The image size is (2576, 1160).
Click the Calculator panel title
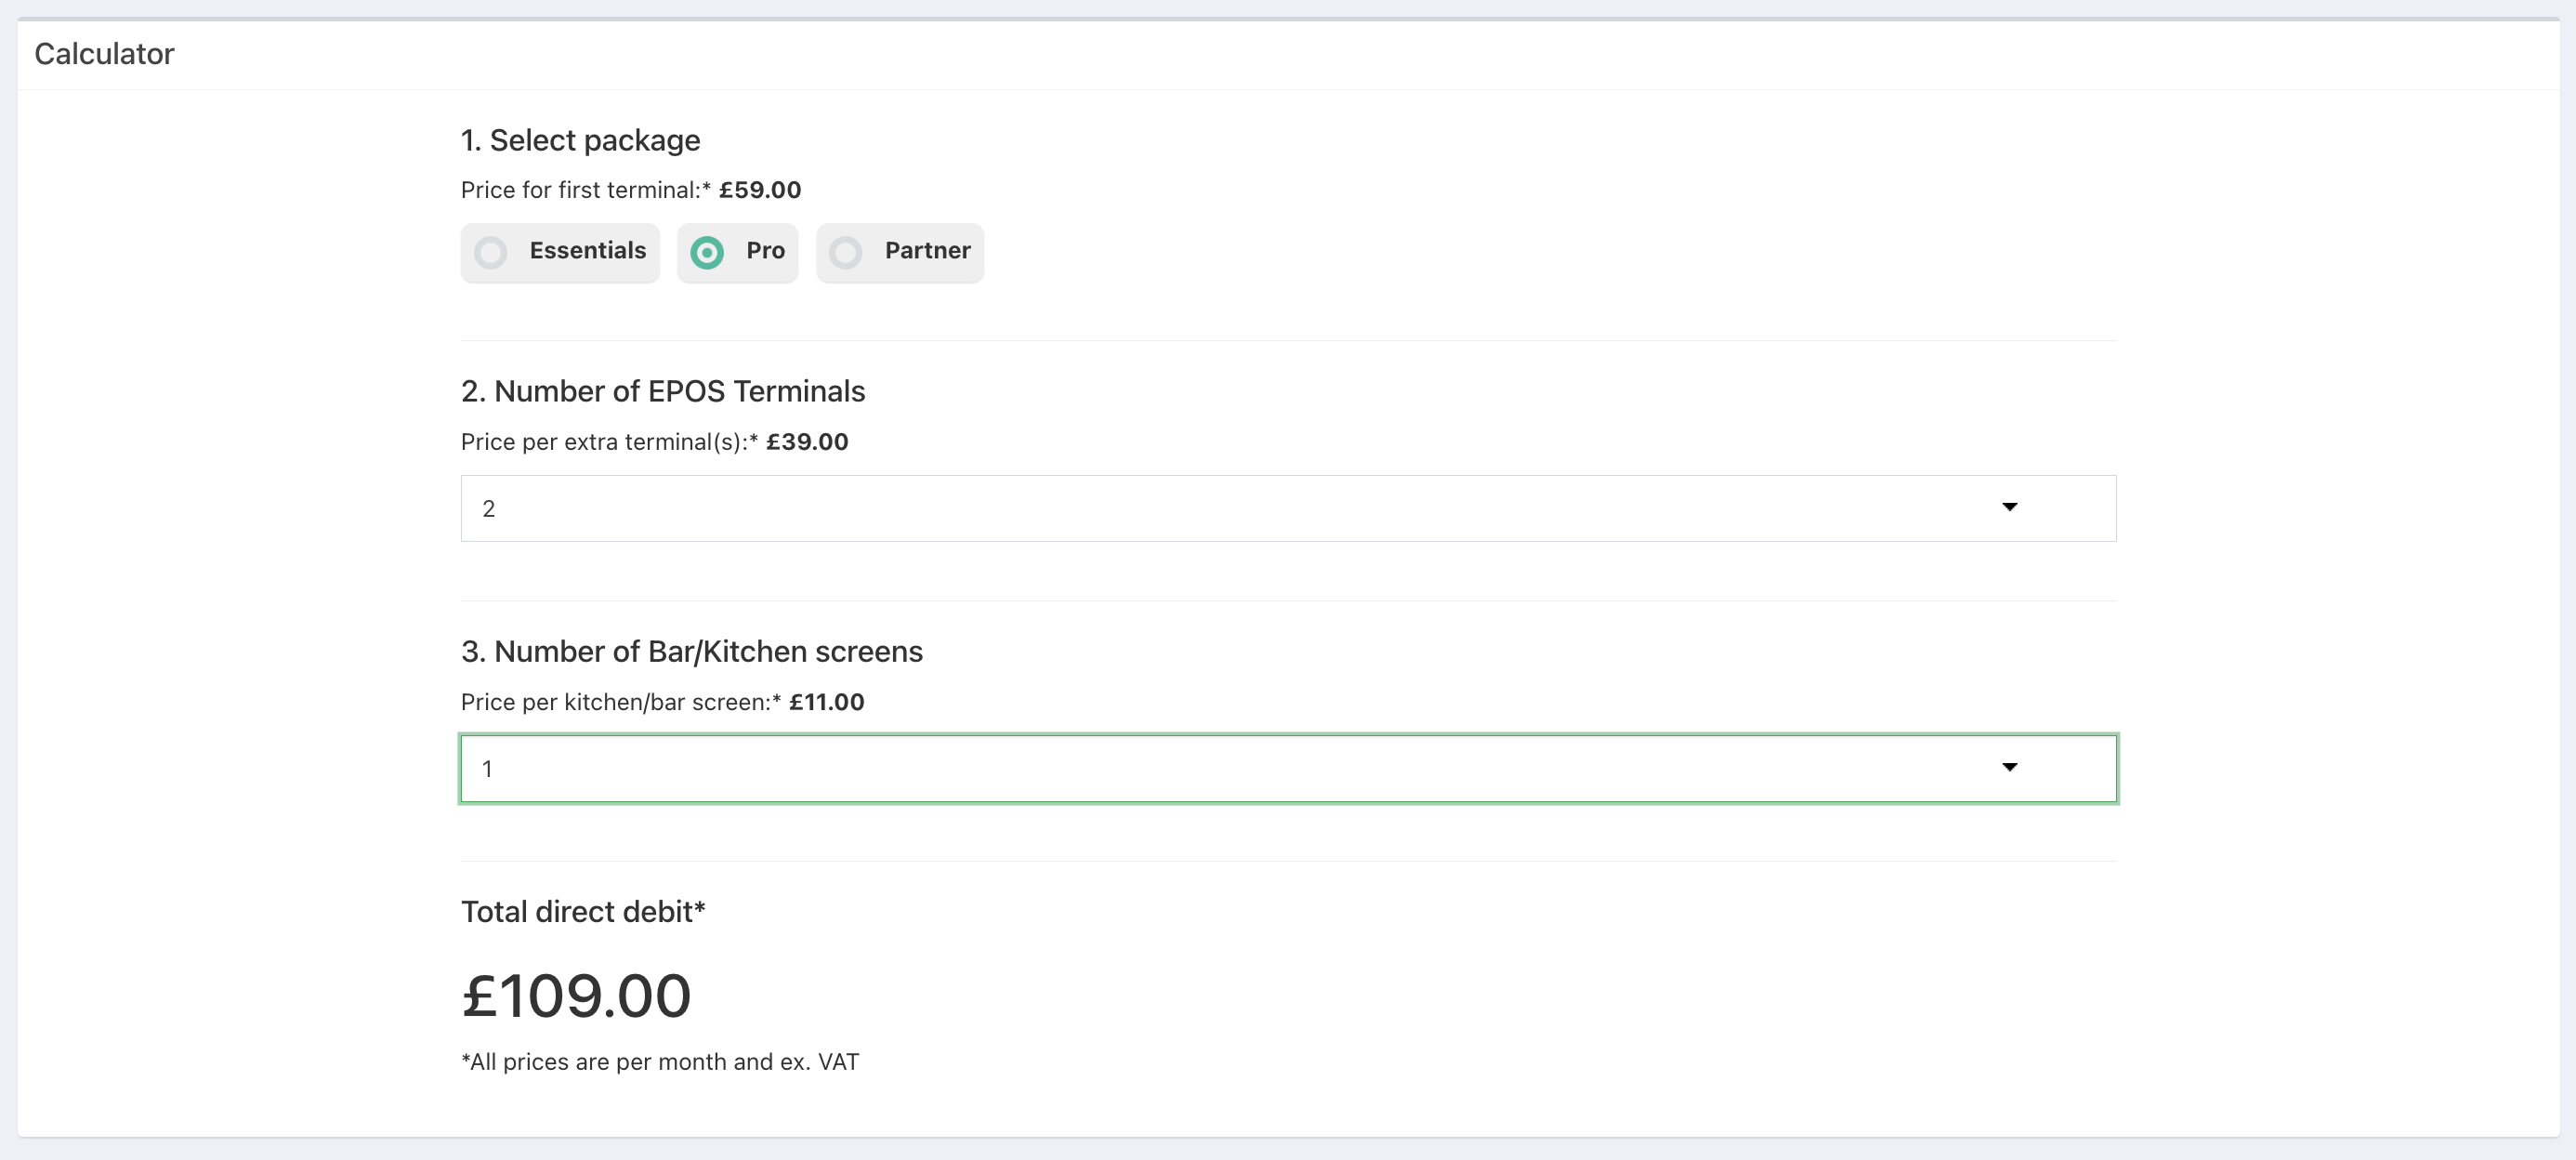coord(104,54)
